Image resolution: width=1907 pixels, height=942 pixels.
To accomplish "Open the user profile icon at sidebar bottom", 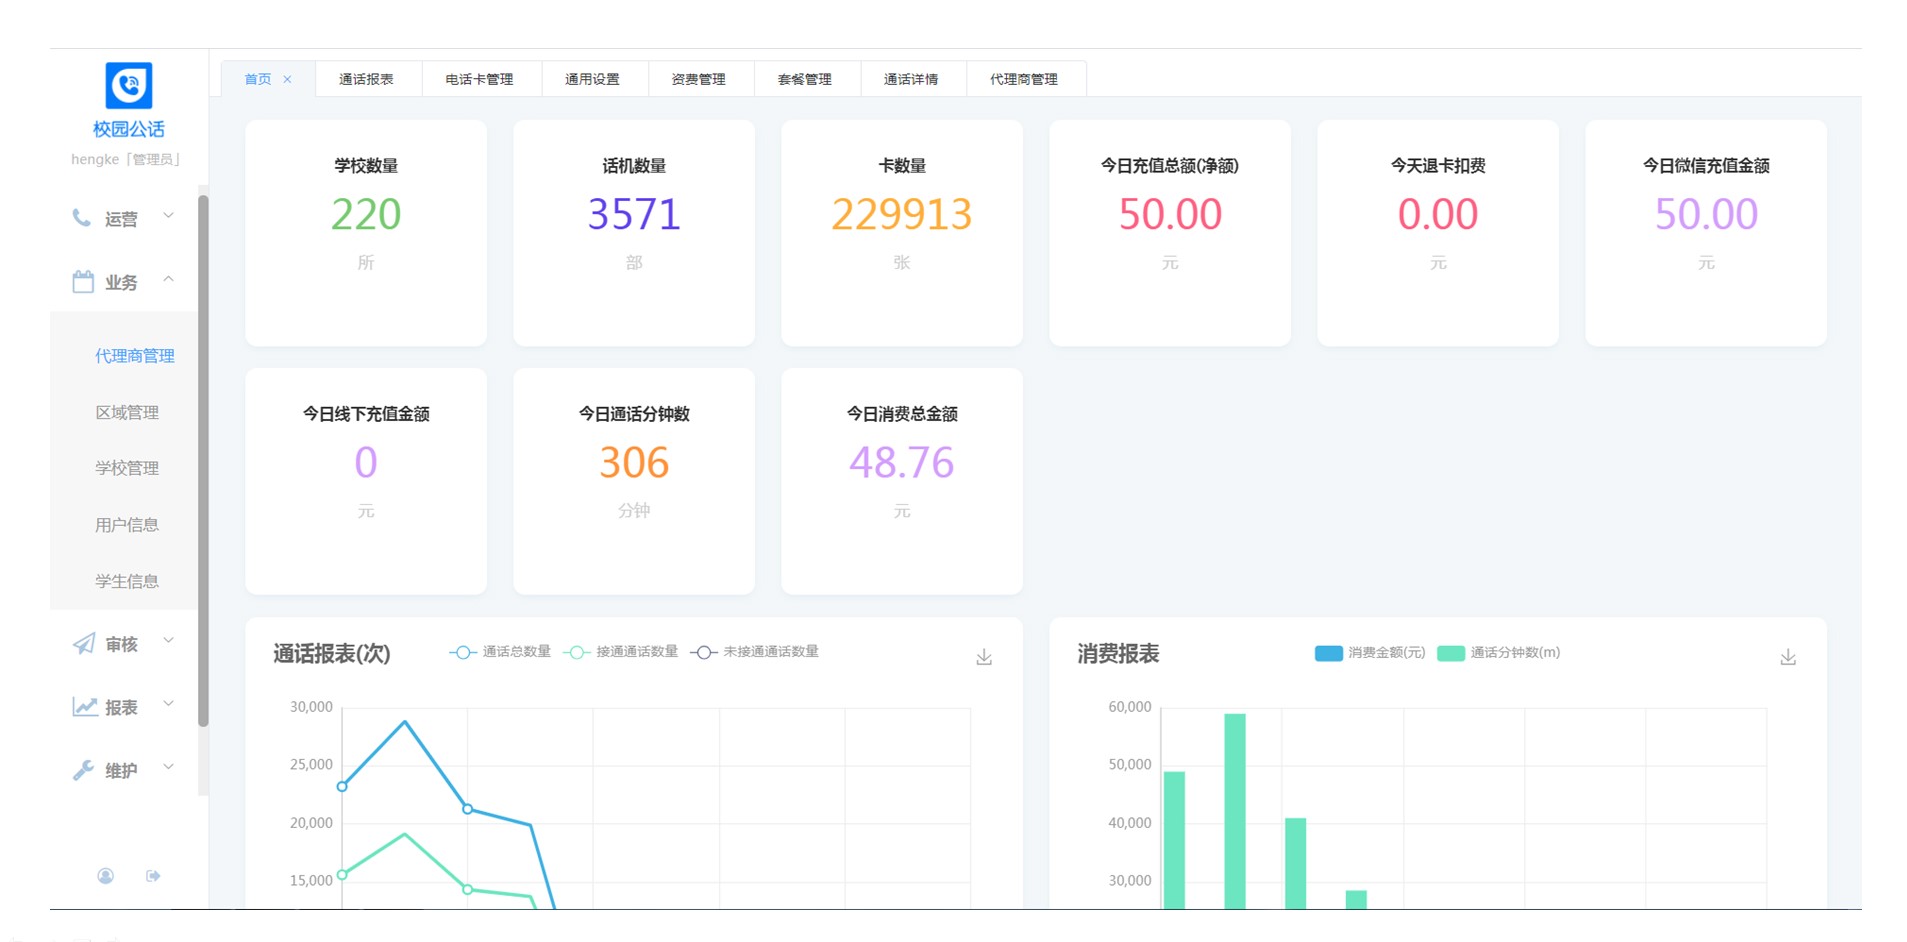I will 105,876.
